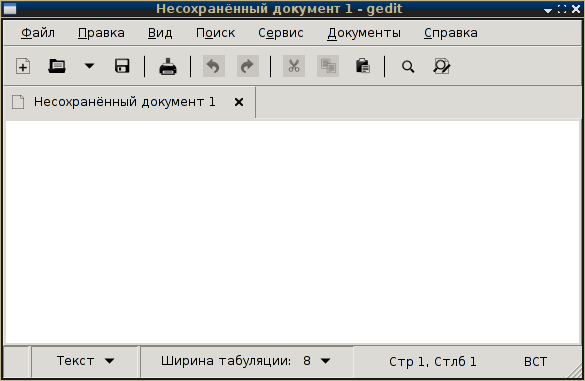Image resolution: width=585 pixels, height=381 pixels.
Task: Save the document with the floppy icon
Action: coord(122,66)
